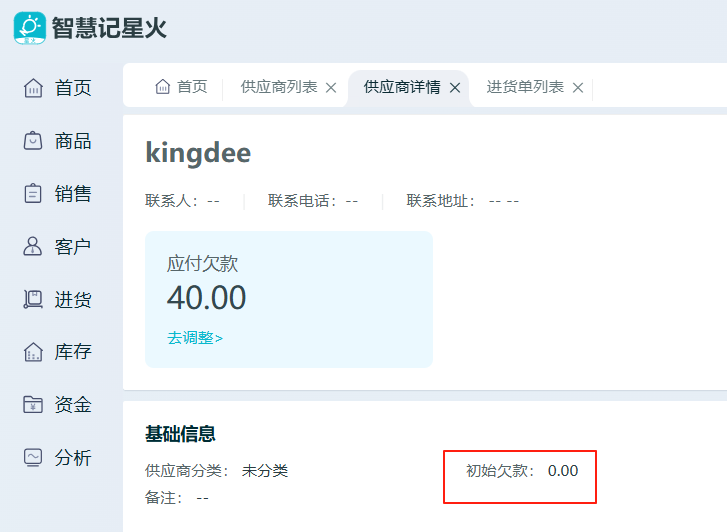Click the home icon in 首页 tab
Image resolution: width=727 pixels, height=532 pixels.
(x=162, y=86)
